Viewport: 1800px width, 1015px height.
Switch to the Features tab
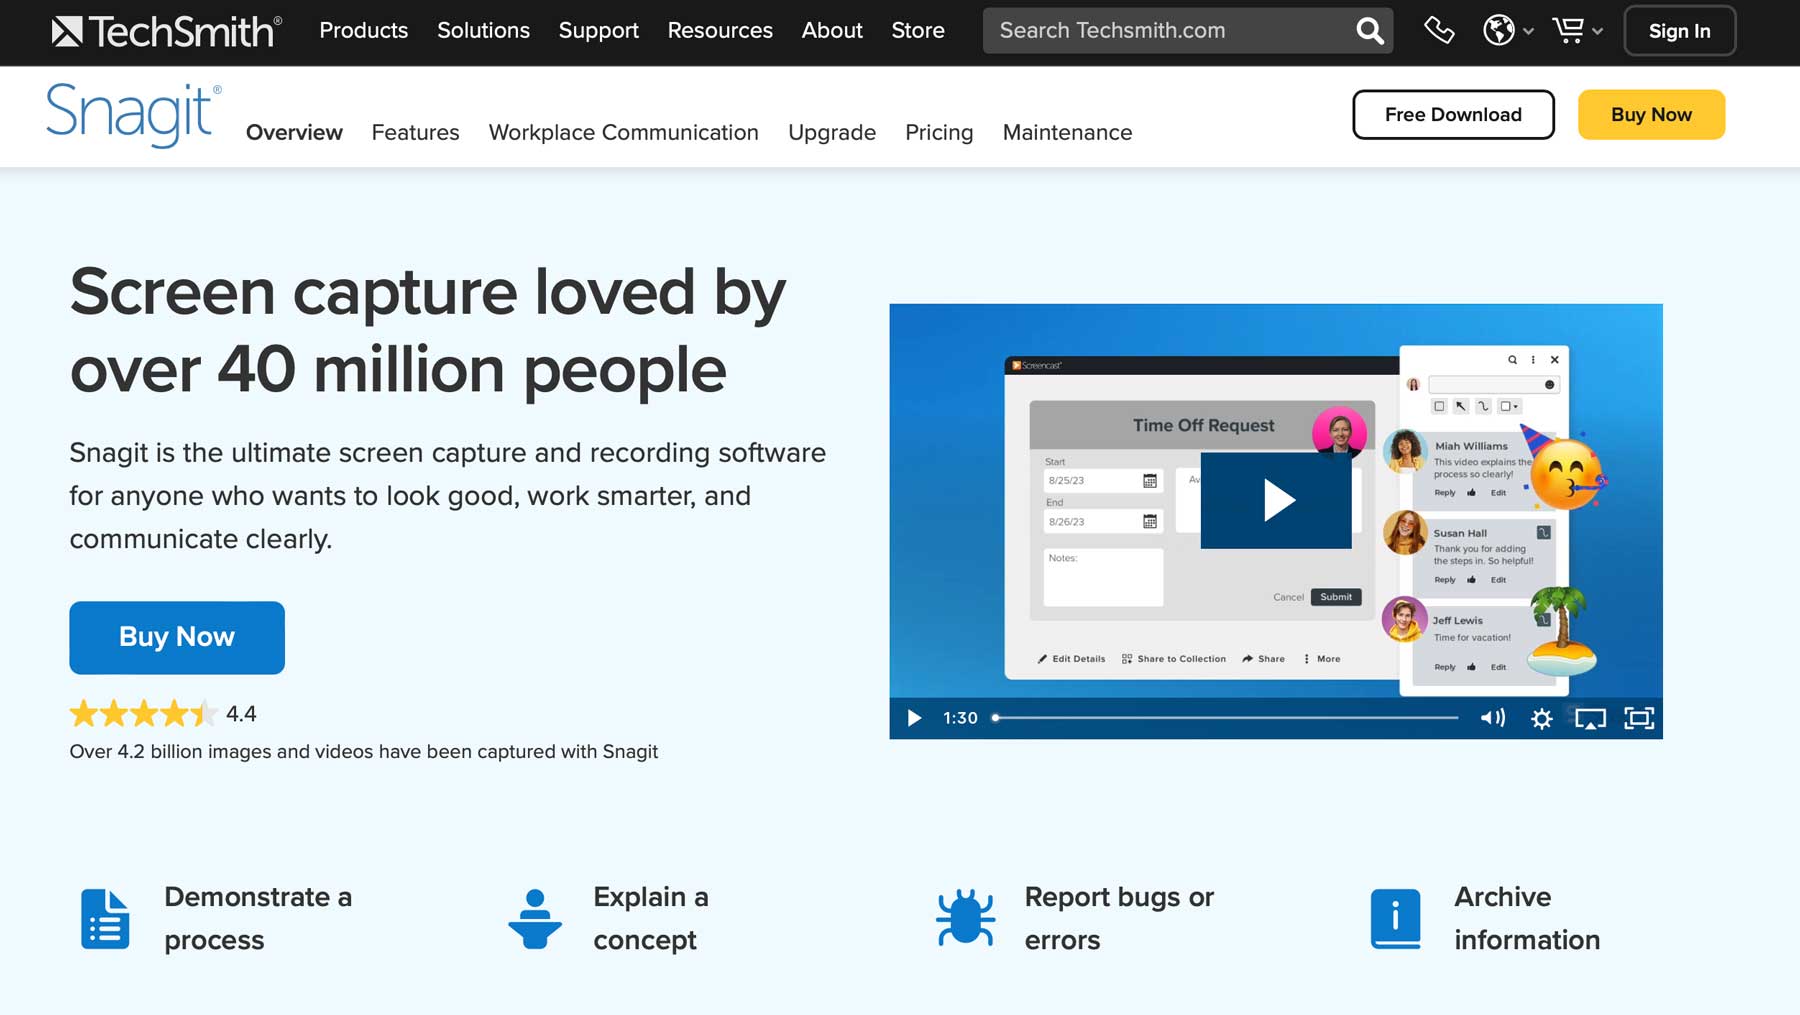[x=415, y=132]
